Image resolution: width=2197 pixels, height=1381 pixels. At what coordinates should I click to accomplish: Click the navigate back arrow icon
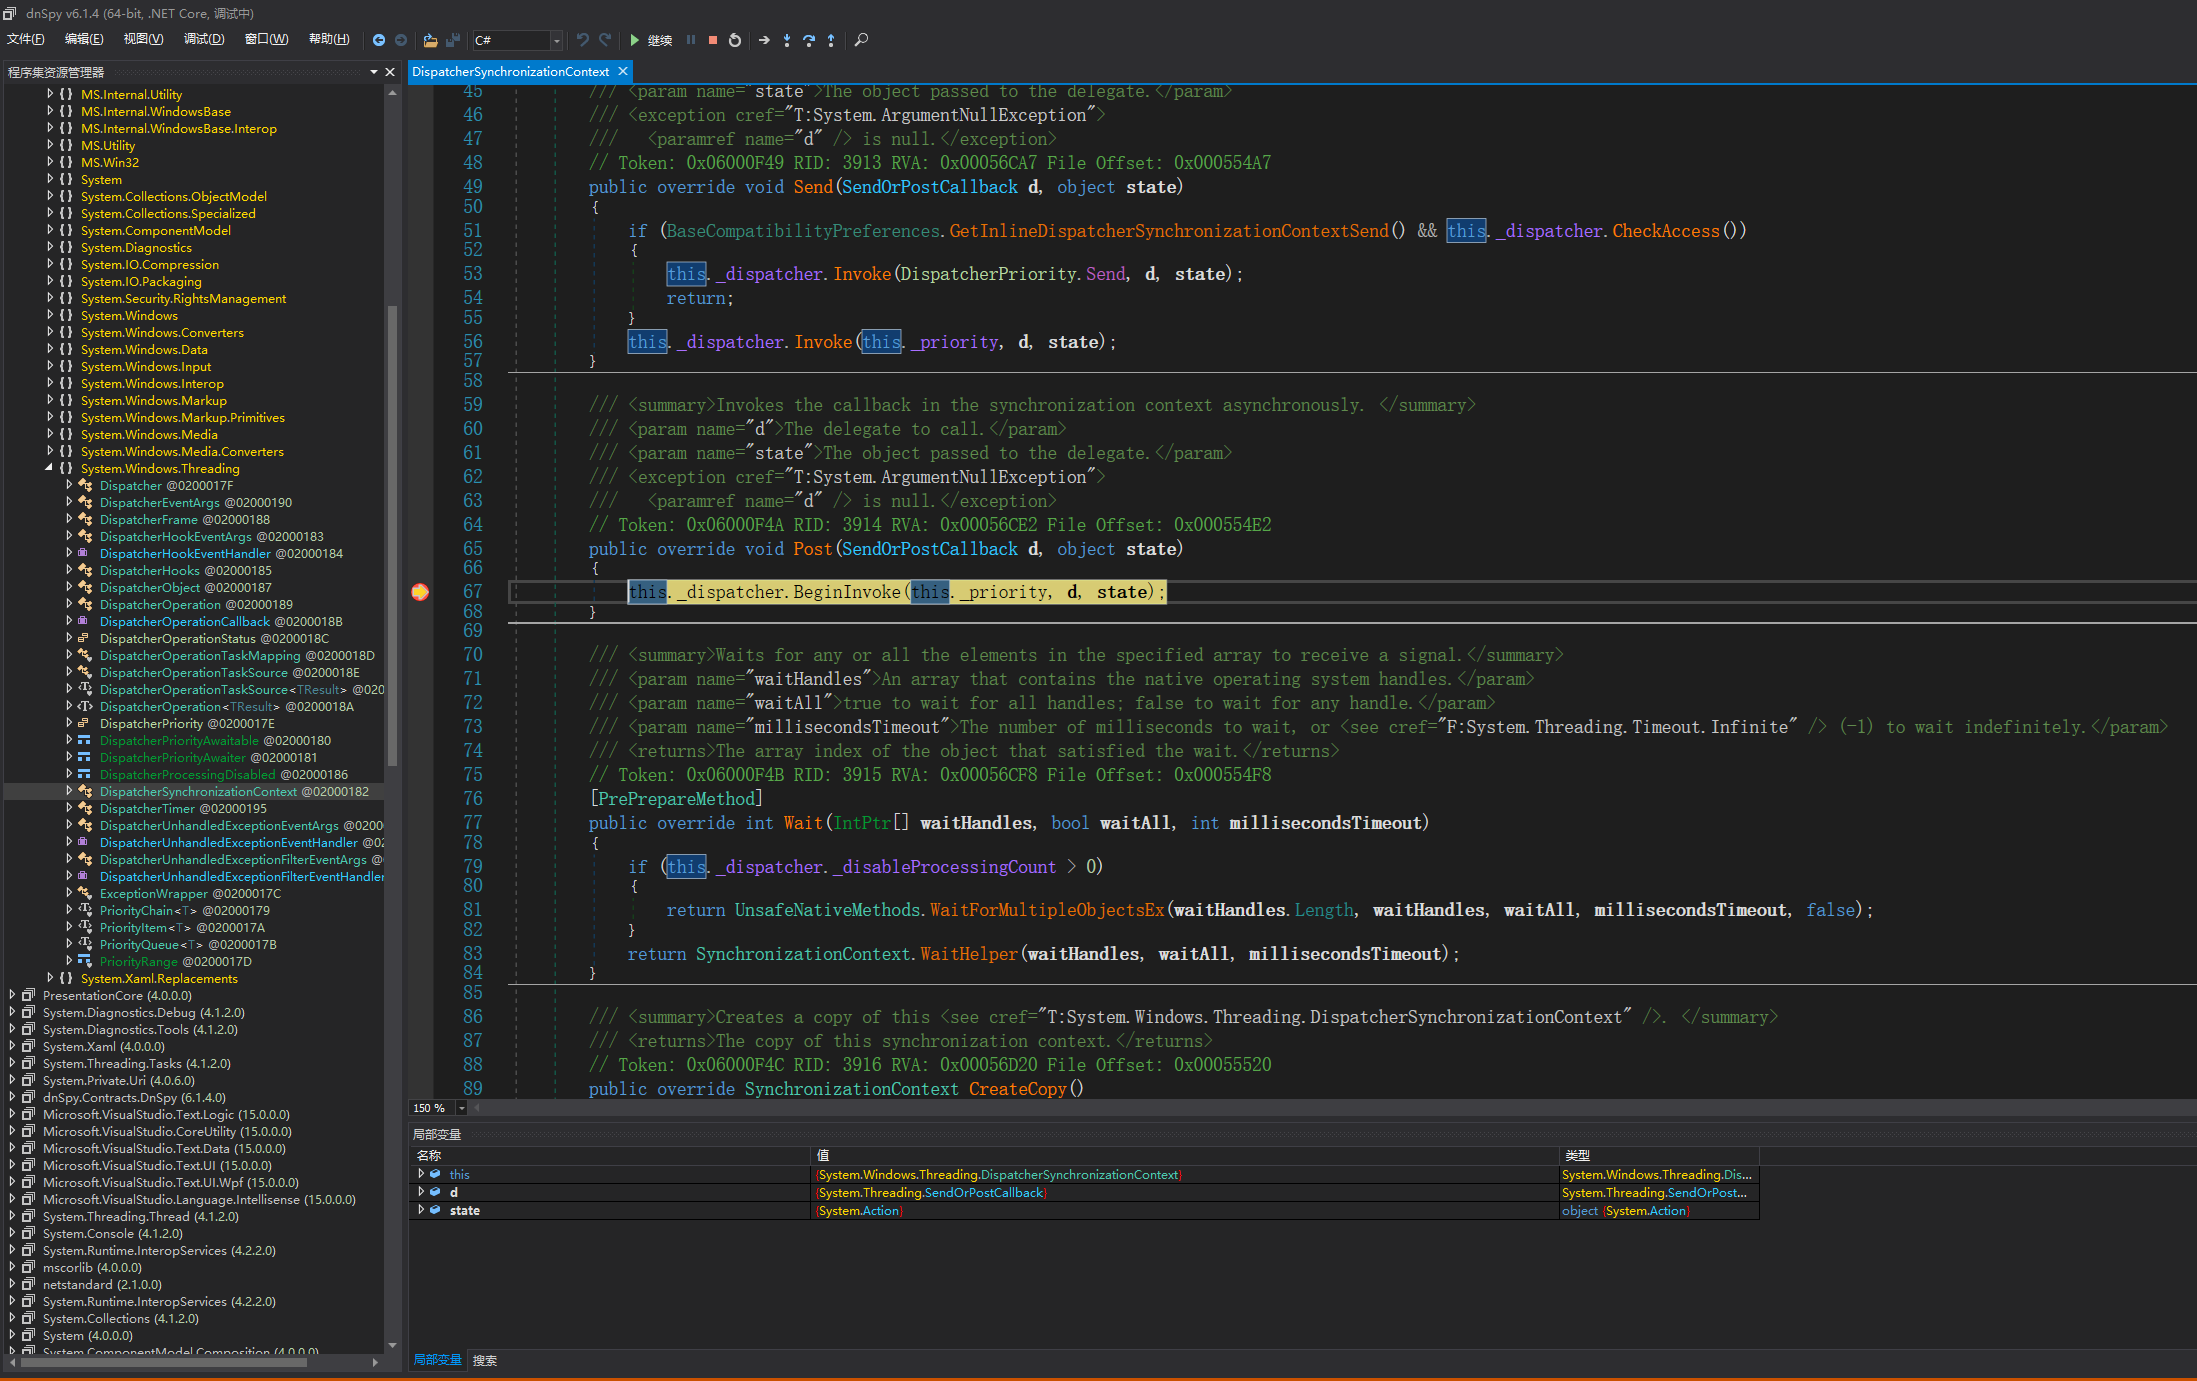tap(378, 40)
